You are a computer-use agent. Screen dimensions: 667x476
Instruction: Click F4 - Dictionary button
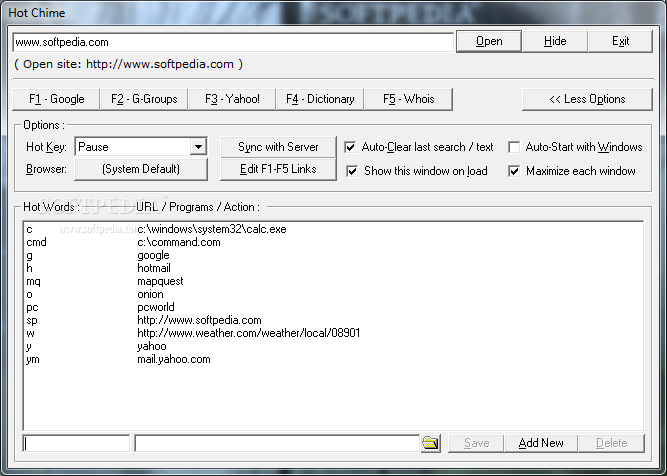click(x=320, y=99)
